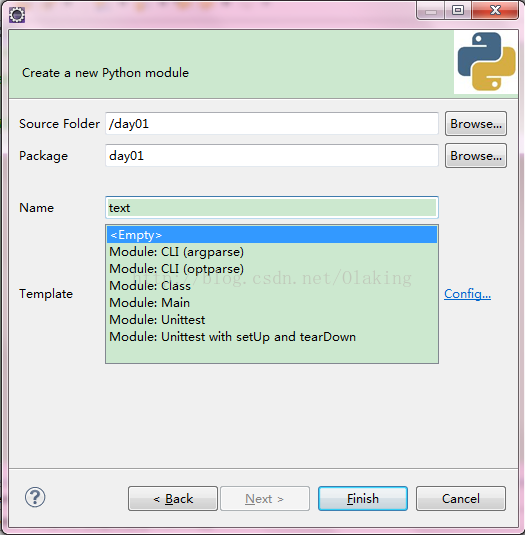Select the <Empty> template
Viewport: 525px width, 535px height.
(x=272, y=235)
